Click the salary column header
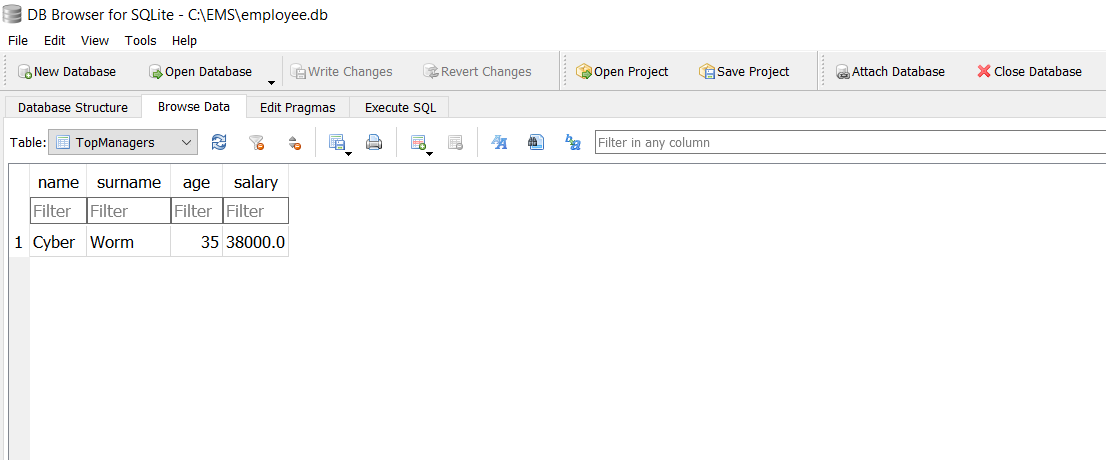This screenshot has width=1106, height=460. pos(255,182)
